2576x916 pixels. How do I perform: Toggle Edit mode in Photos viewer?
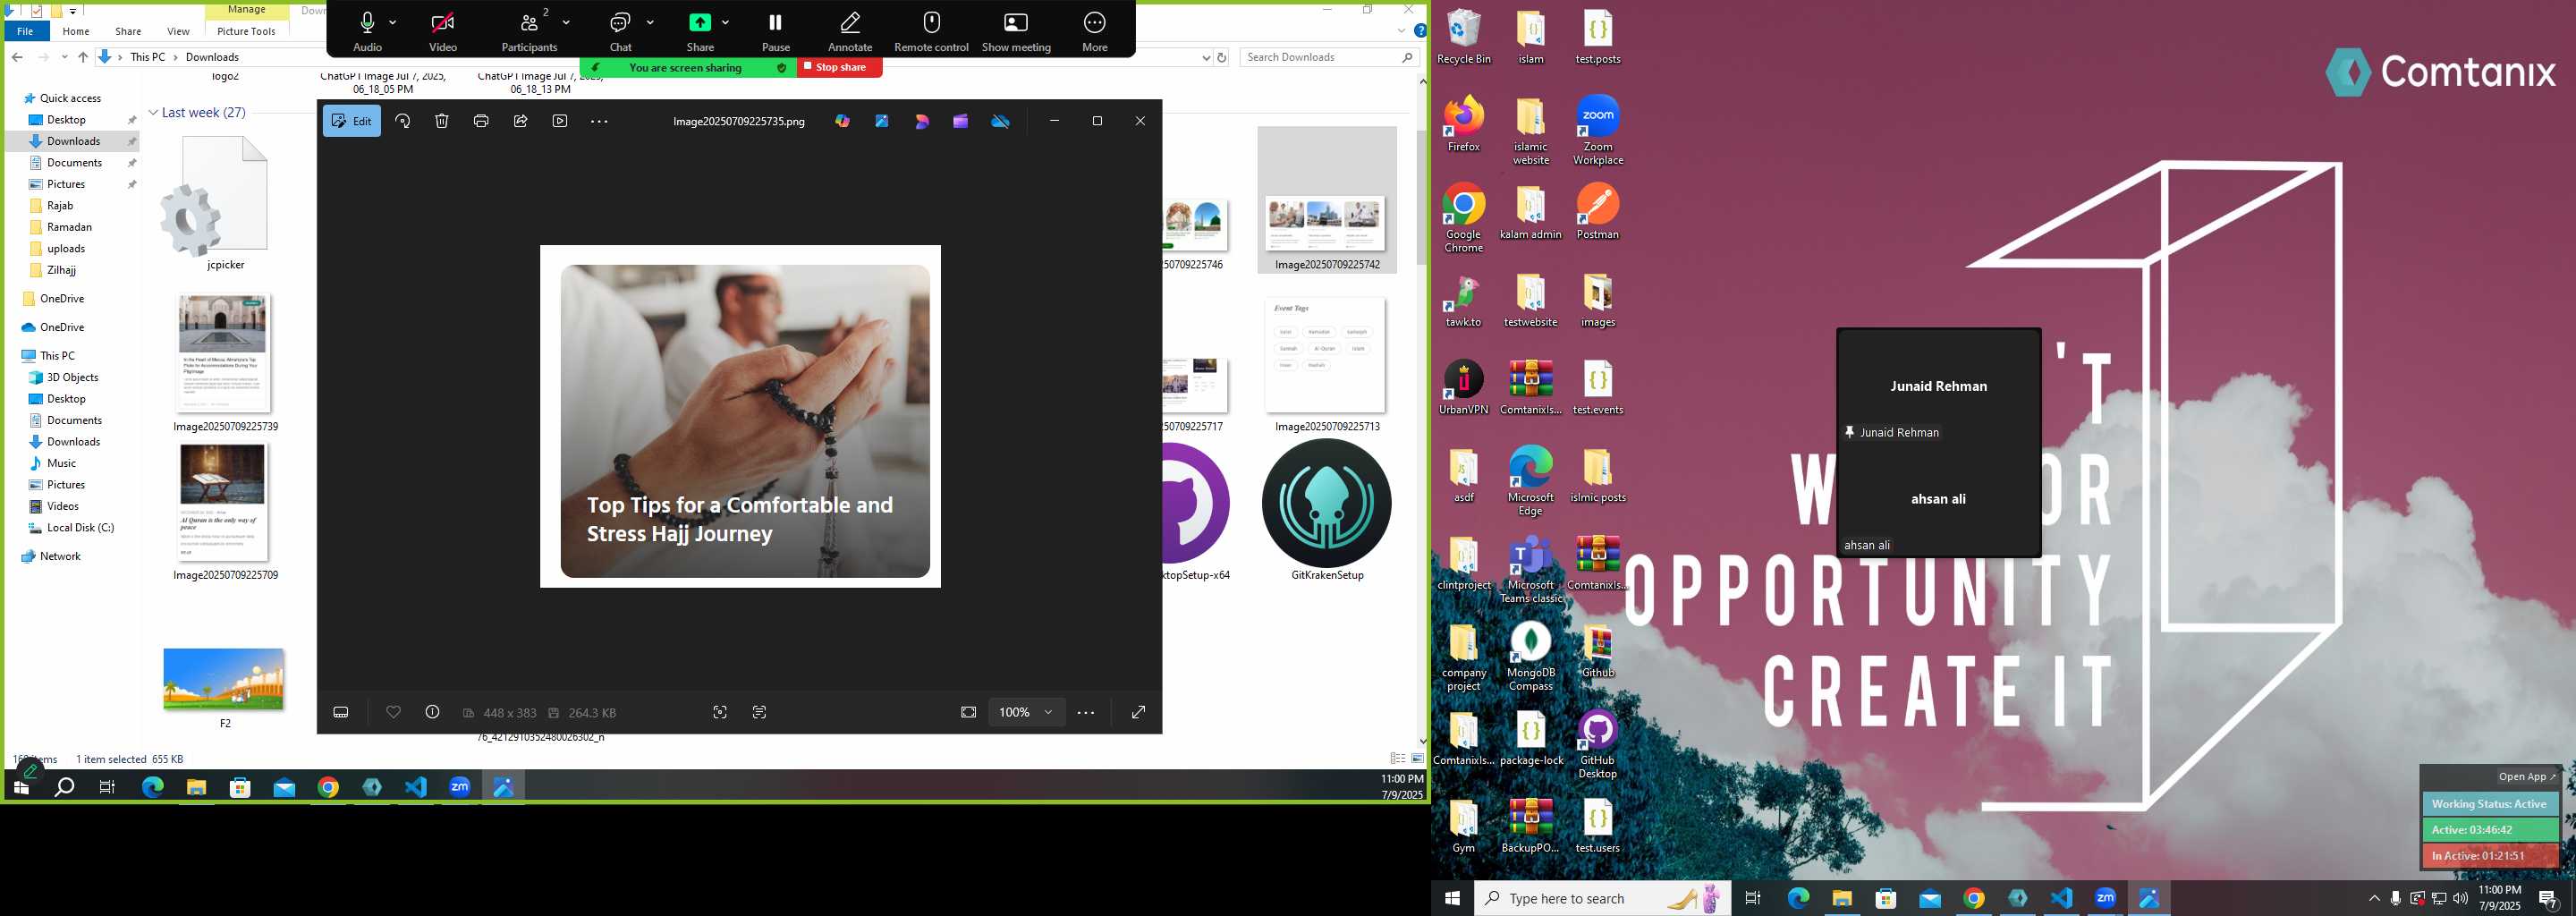tap(352, 121)
